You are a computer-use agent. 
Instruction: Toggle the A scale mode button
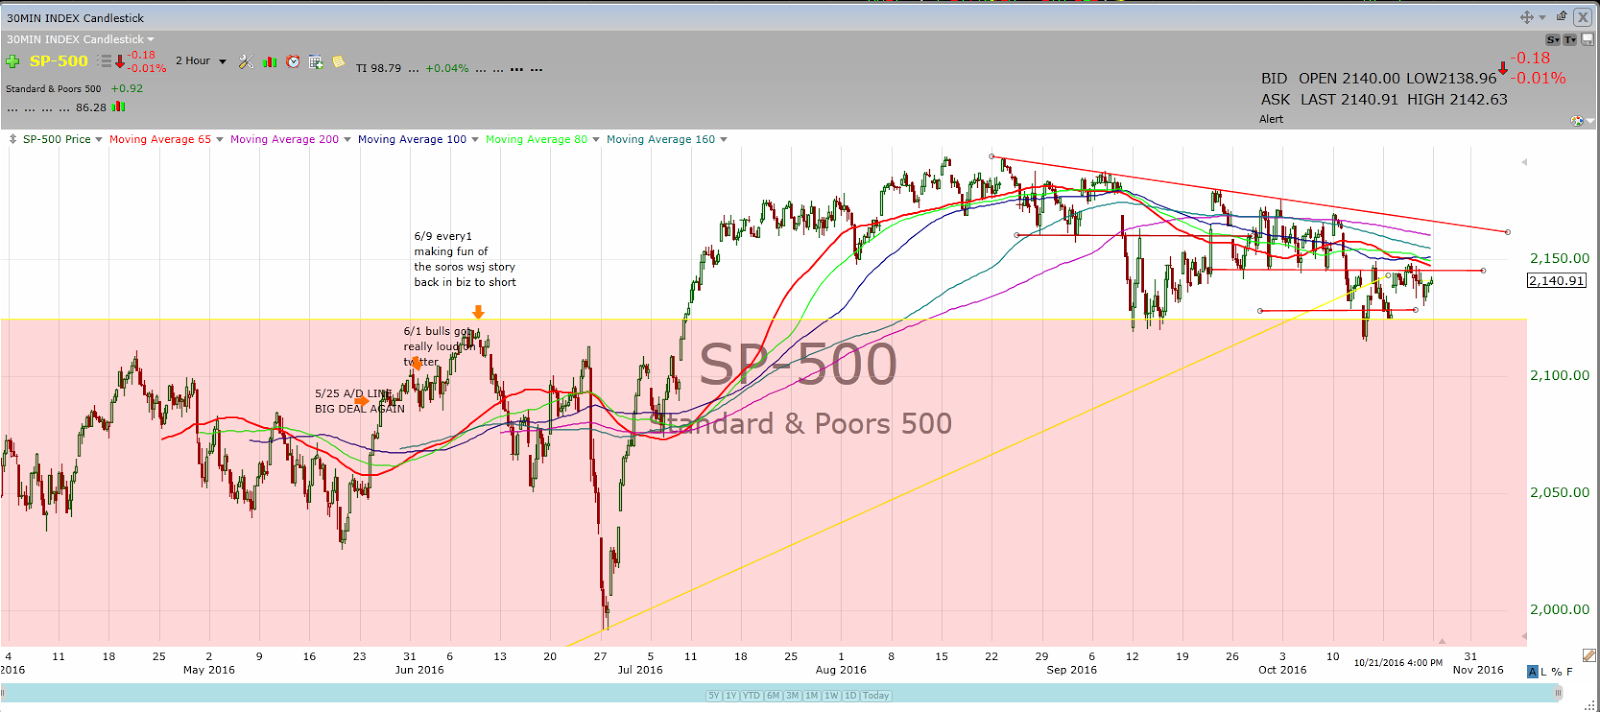tap(1533, 671)
